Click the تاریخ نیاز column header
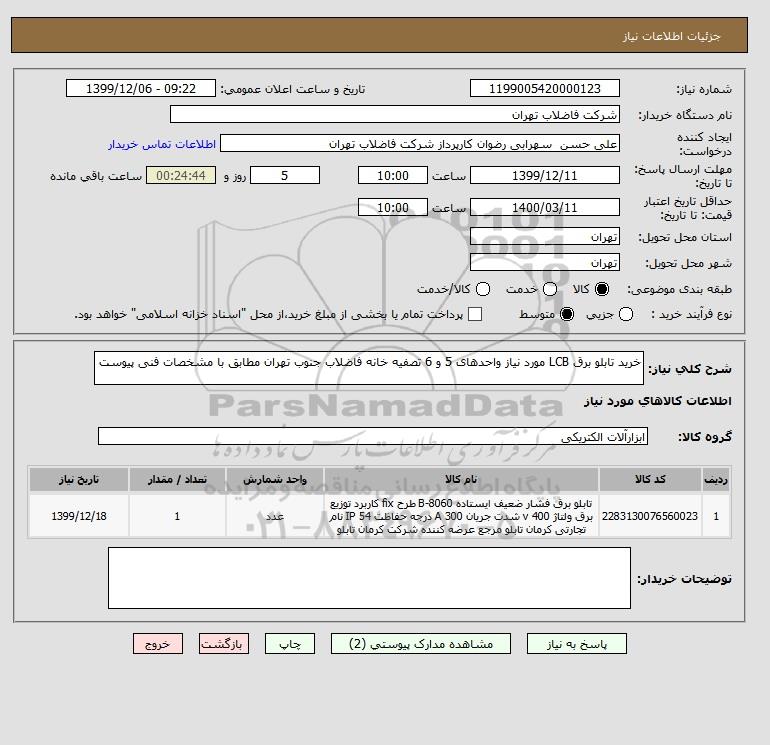The width and height of the screenshot is (770, 745). [x=79, y=479]
